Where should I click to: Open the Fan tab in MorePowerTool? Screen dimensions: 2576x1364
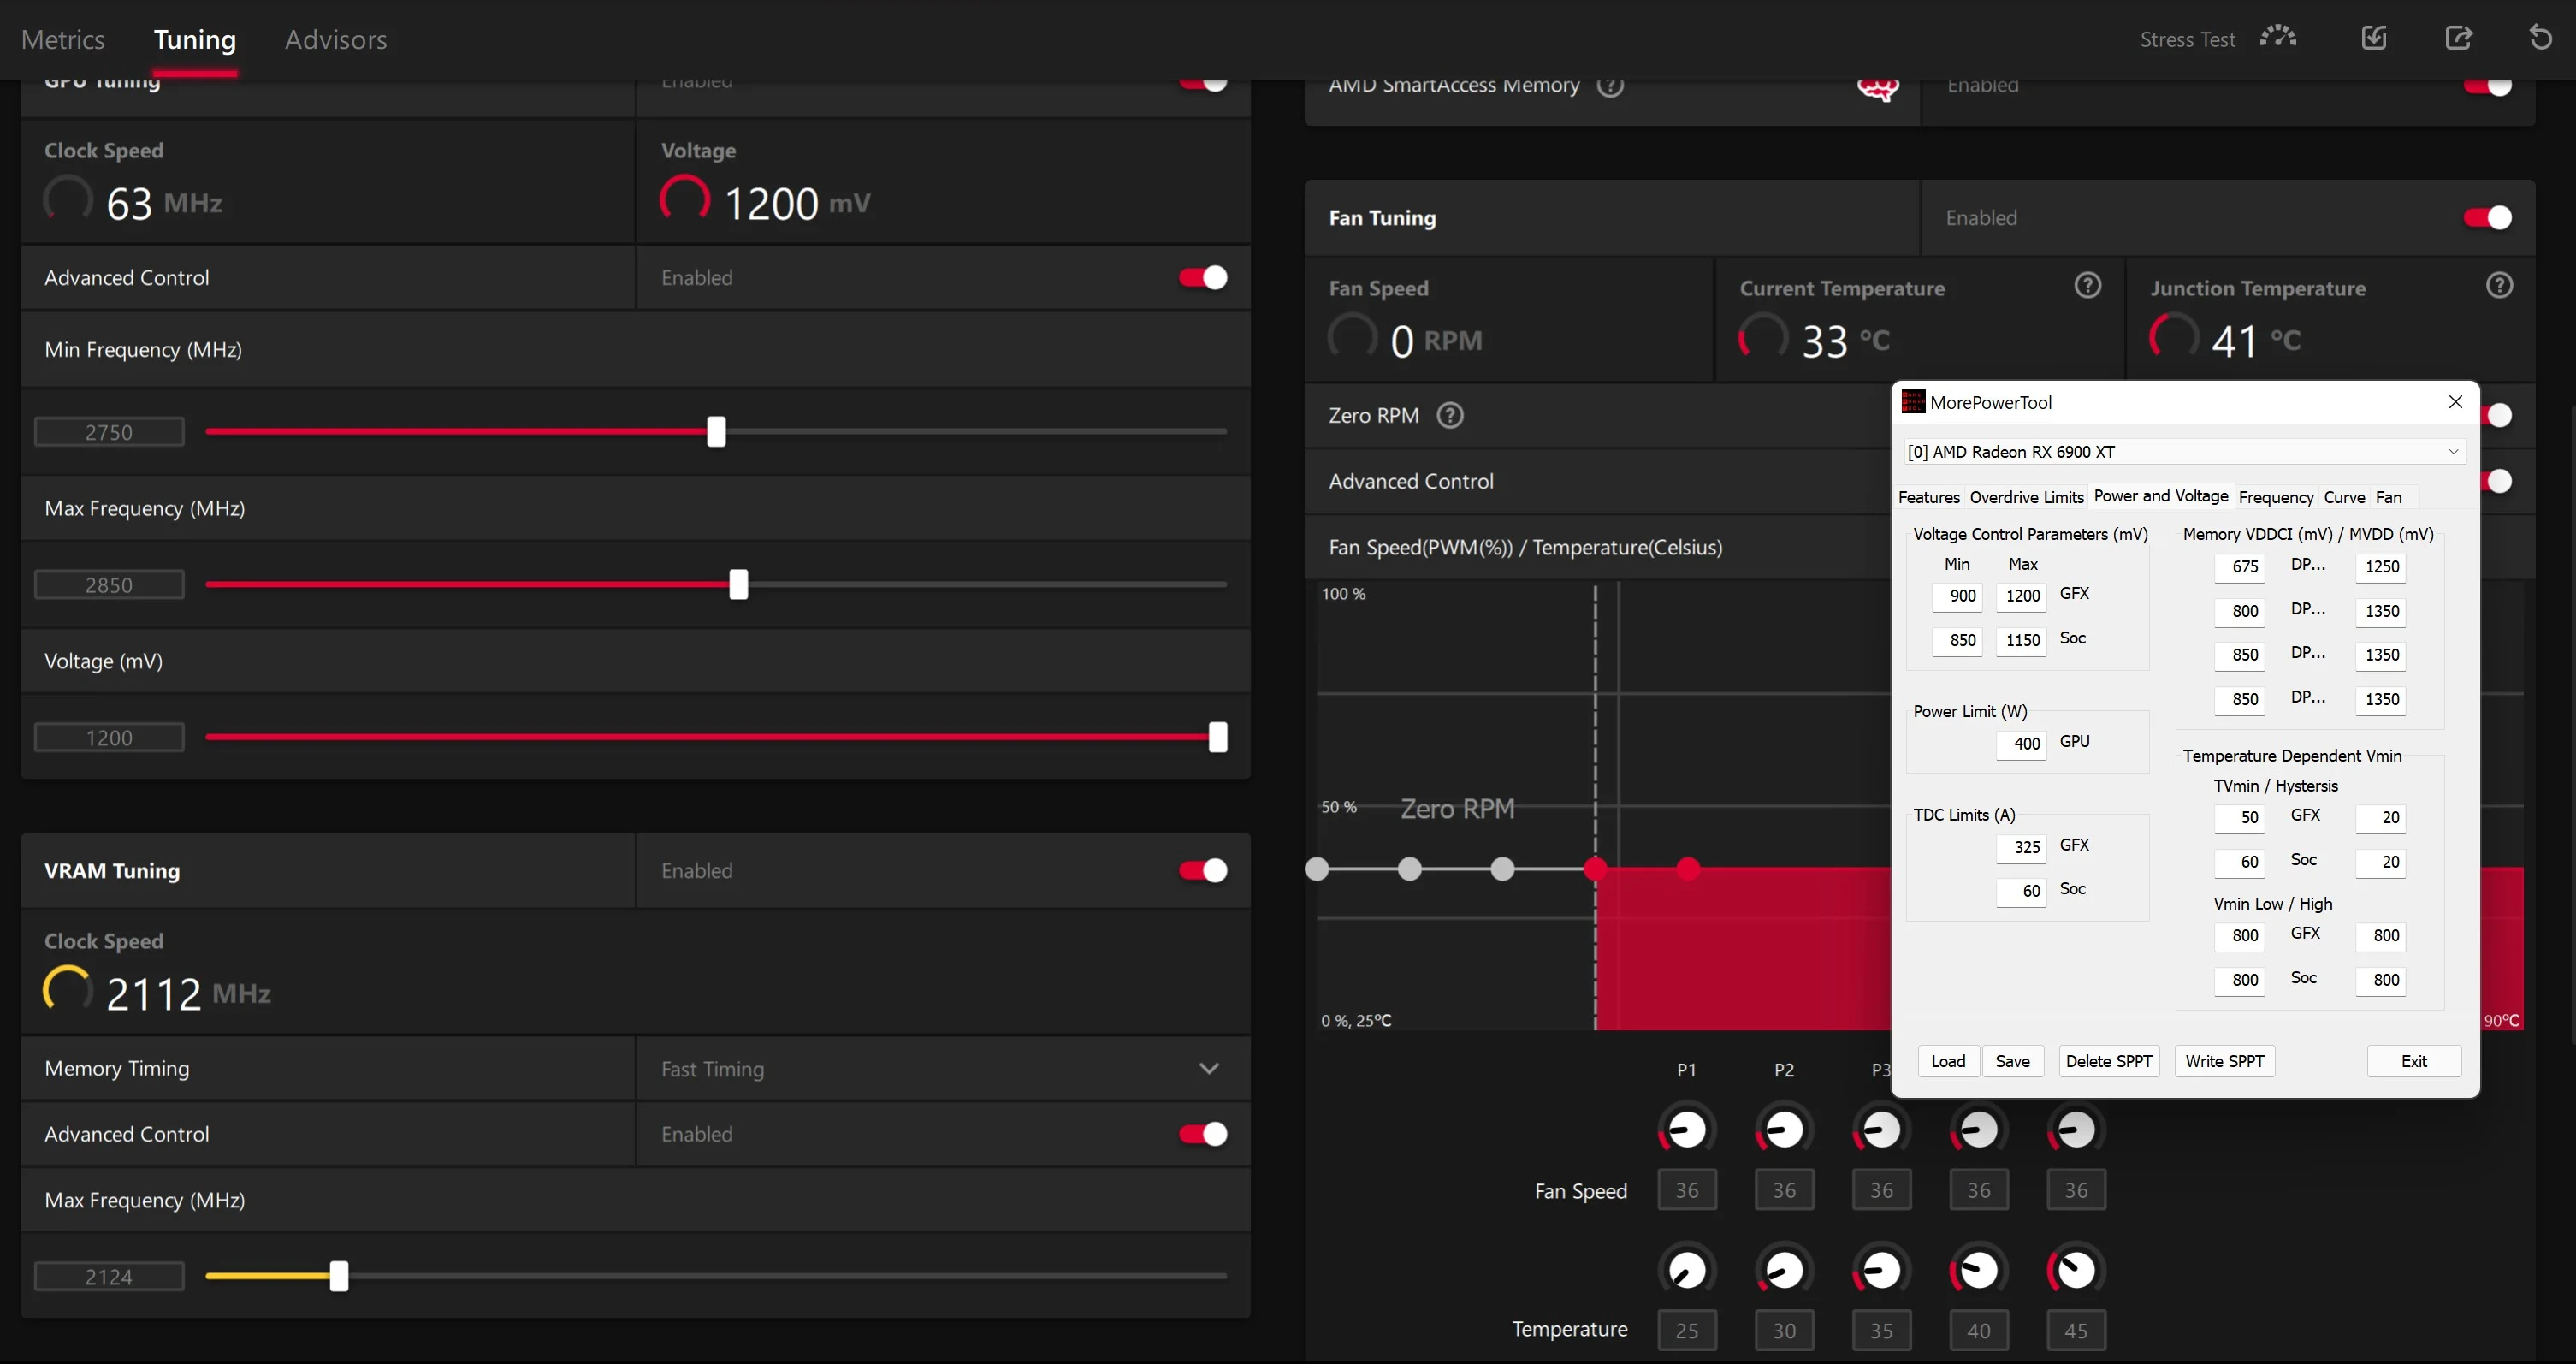coord(2388,497)
